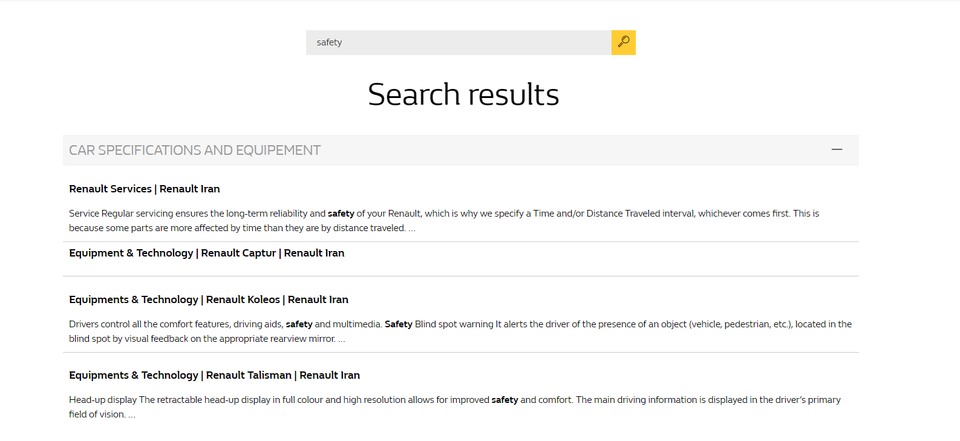
Task: Click the Car Specifications and Equipement header
Action: (x=195, y=150)
